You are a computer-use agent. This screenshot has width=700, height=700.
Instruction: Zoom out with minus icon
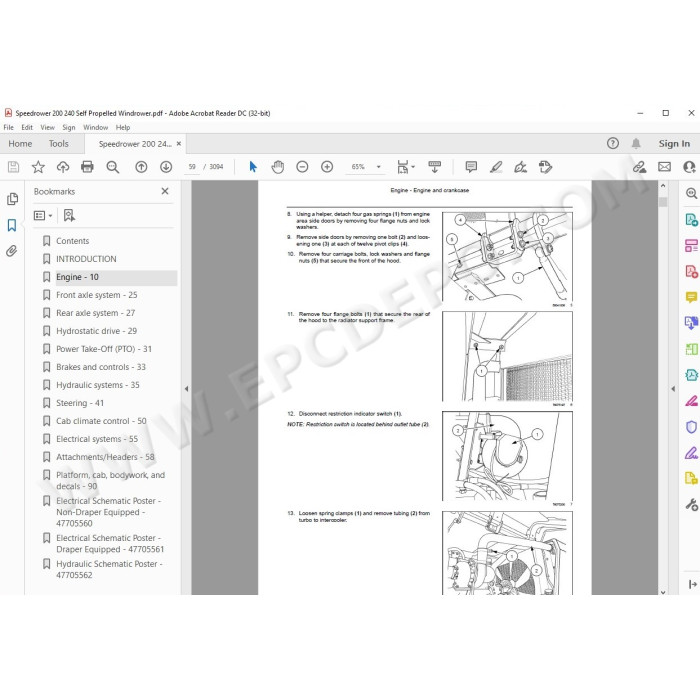tap(302, 167)
